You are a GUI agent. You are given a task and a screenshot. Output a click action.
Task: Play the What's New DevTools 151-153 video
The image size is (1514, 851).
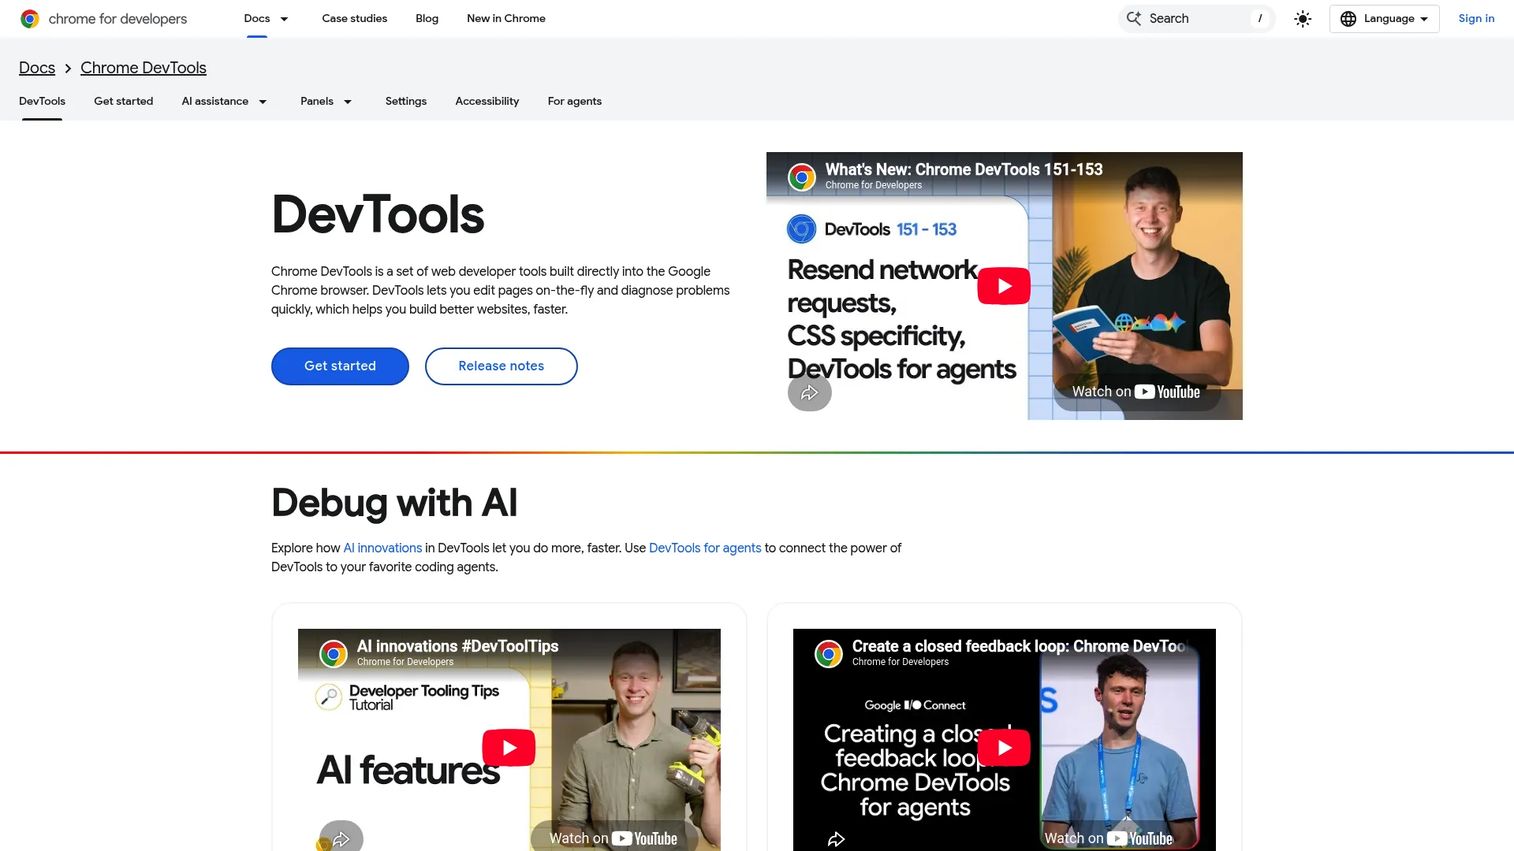1003,286
